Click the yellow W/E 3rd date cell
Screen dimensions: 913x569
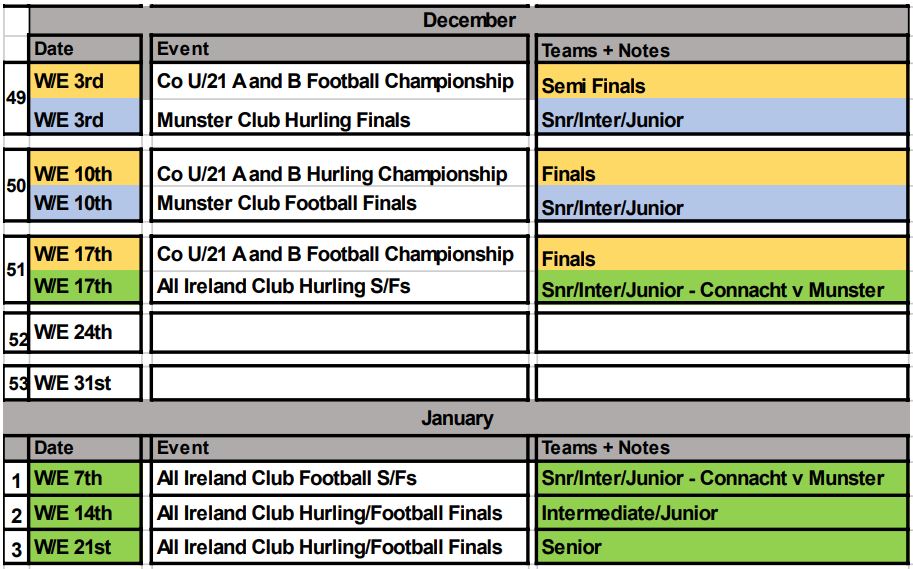click(85, 81)
